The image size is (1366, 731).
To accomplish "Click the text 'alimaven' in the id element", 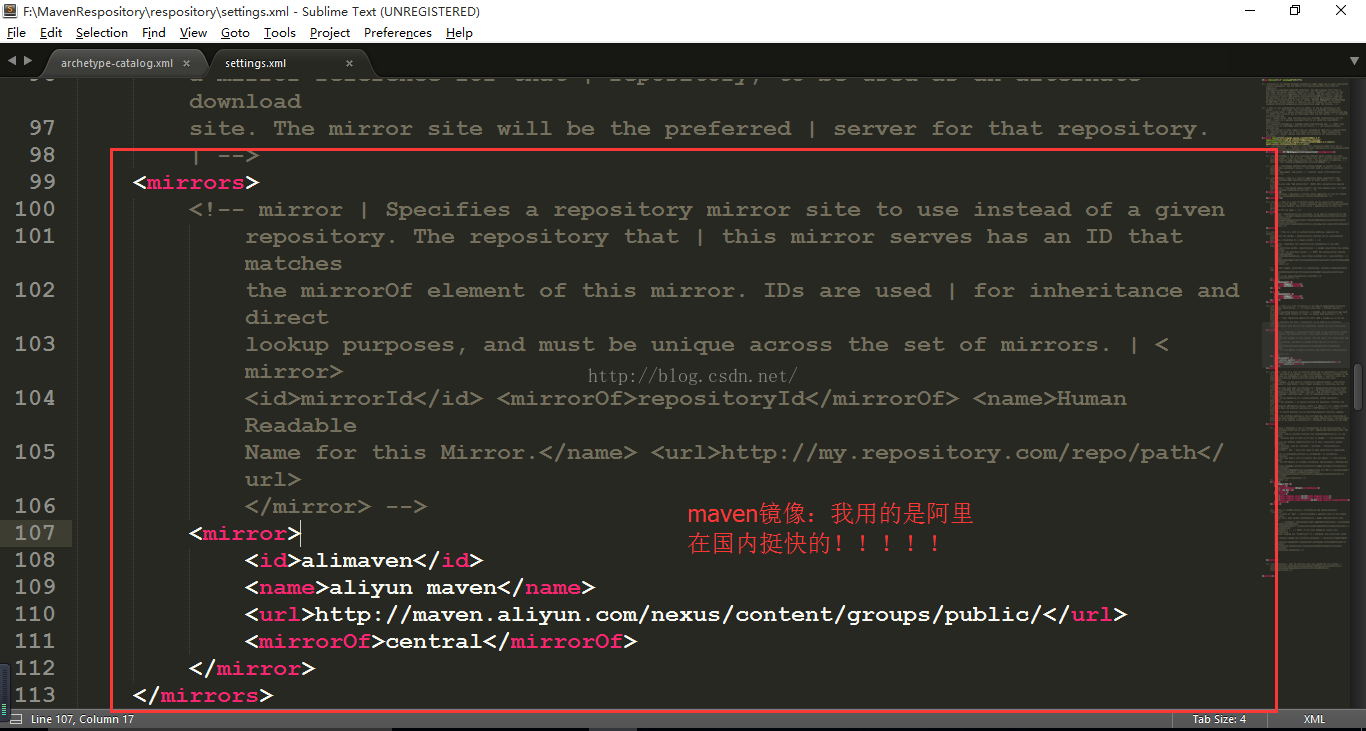I will (357, 560).
